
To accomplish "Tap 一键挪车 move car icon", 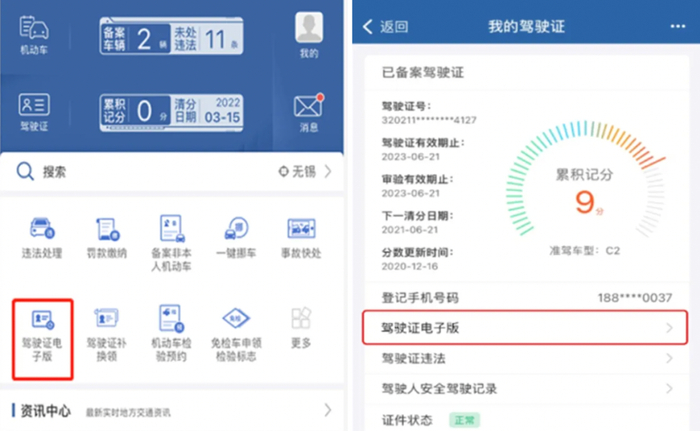I will pos(236,238).
